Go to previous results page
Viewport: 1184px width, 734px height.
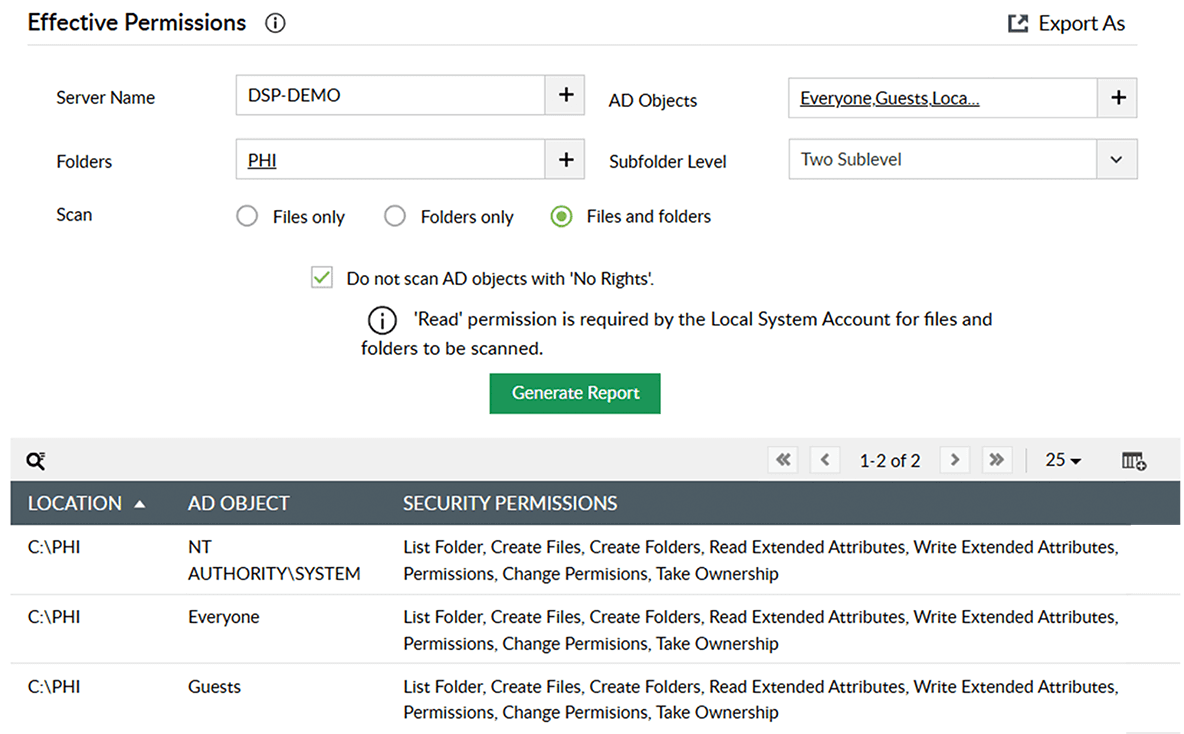(x=825, y=460)
